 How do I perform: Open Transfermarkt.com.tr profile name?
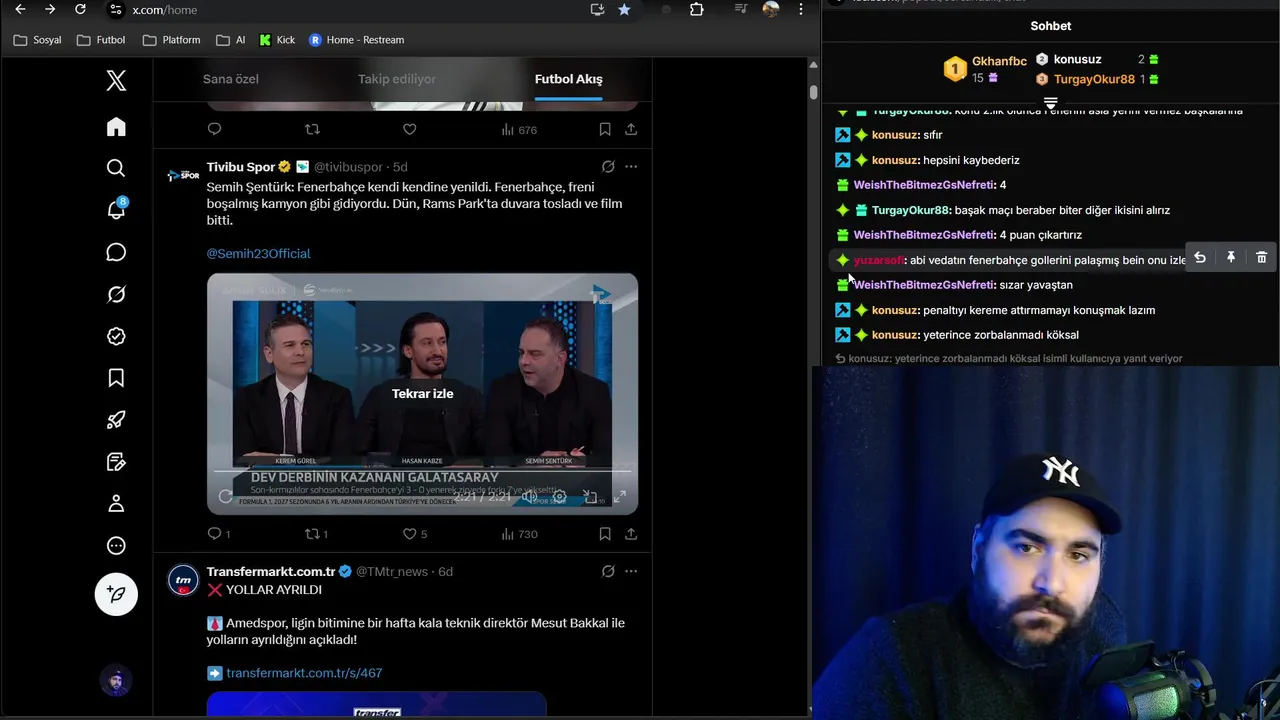pyautogui.click(x=271, y=572)
